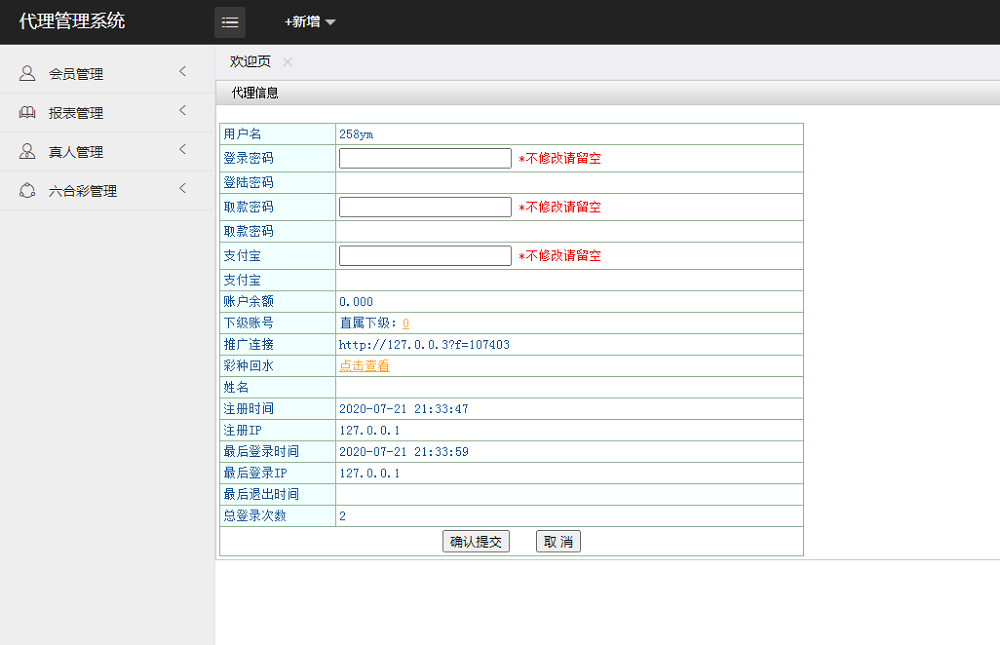Open 点击查看 link beside 彩种回水
1000x645 pixels.
point(365,366)
